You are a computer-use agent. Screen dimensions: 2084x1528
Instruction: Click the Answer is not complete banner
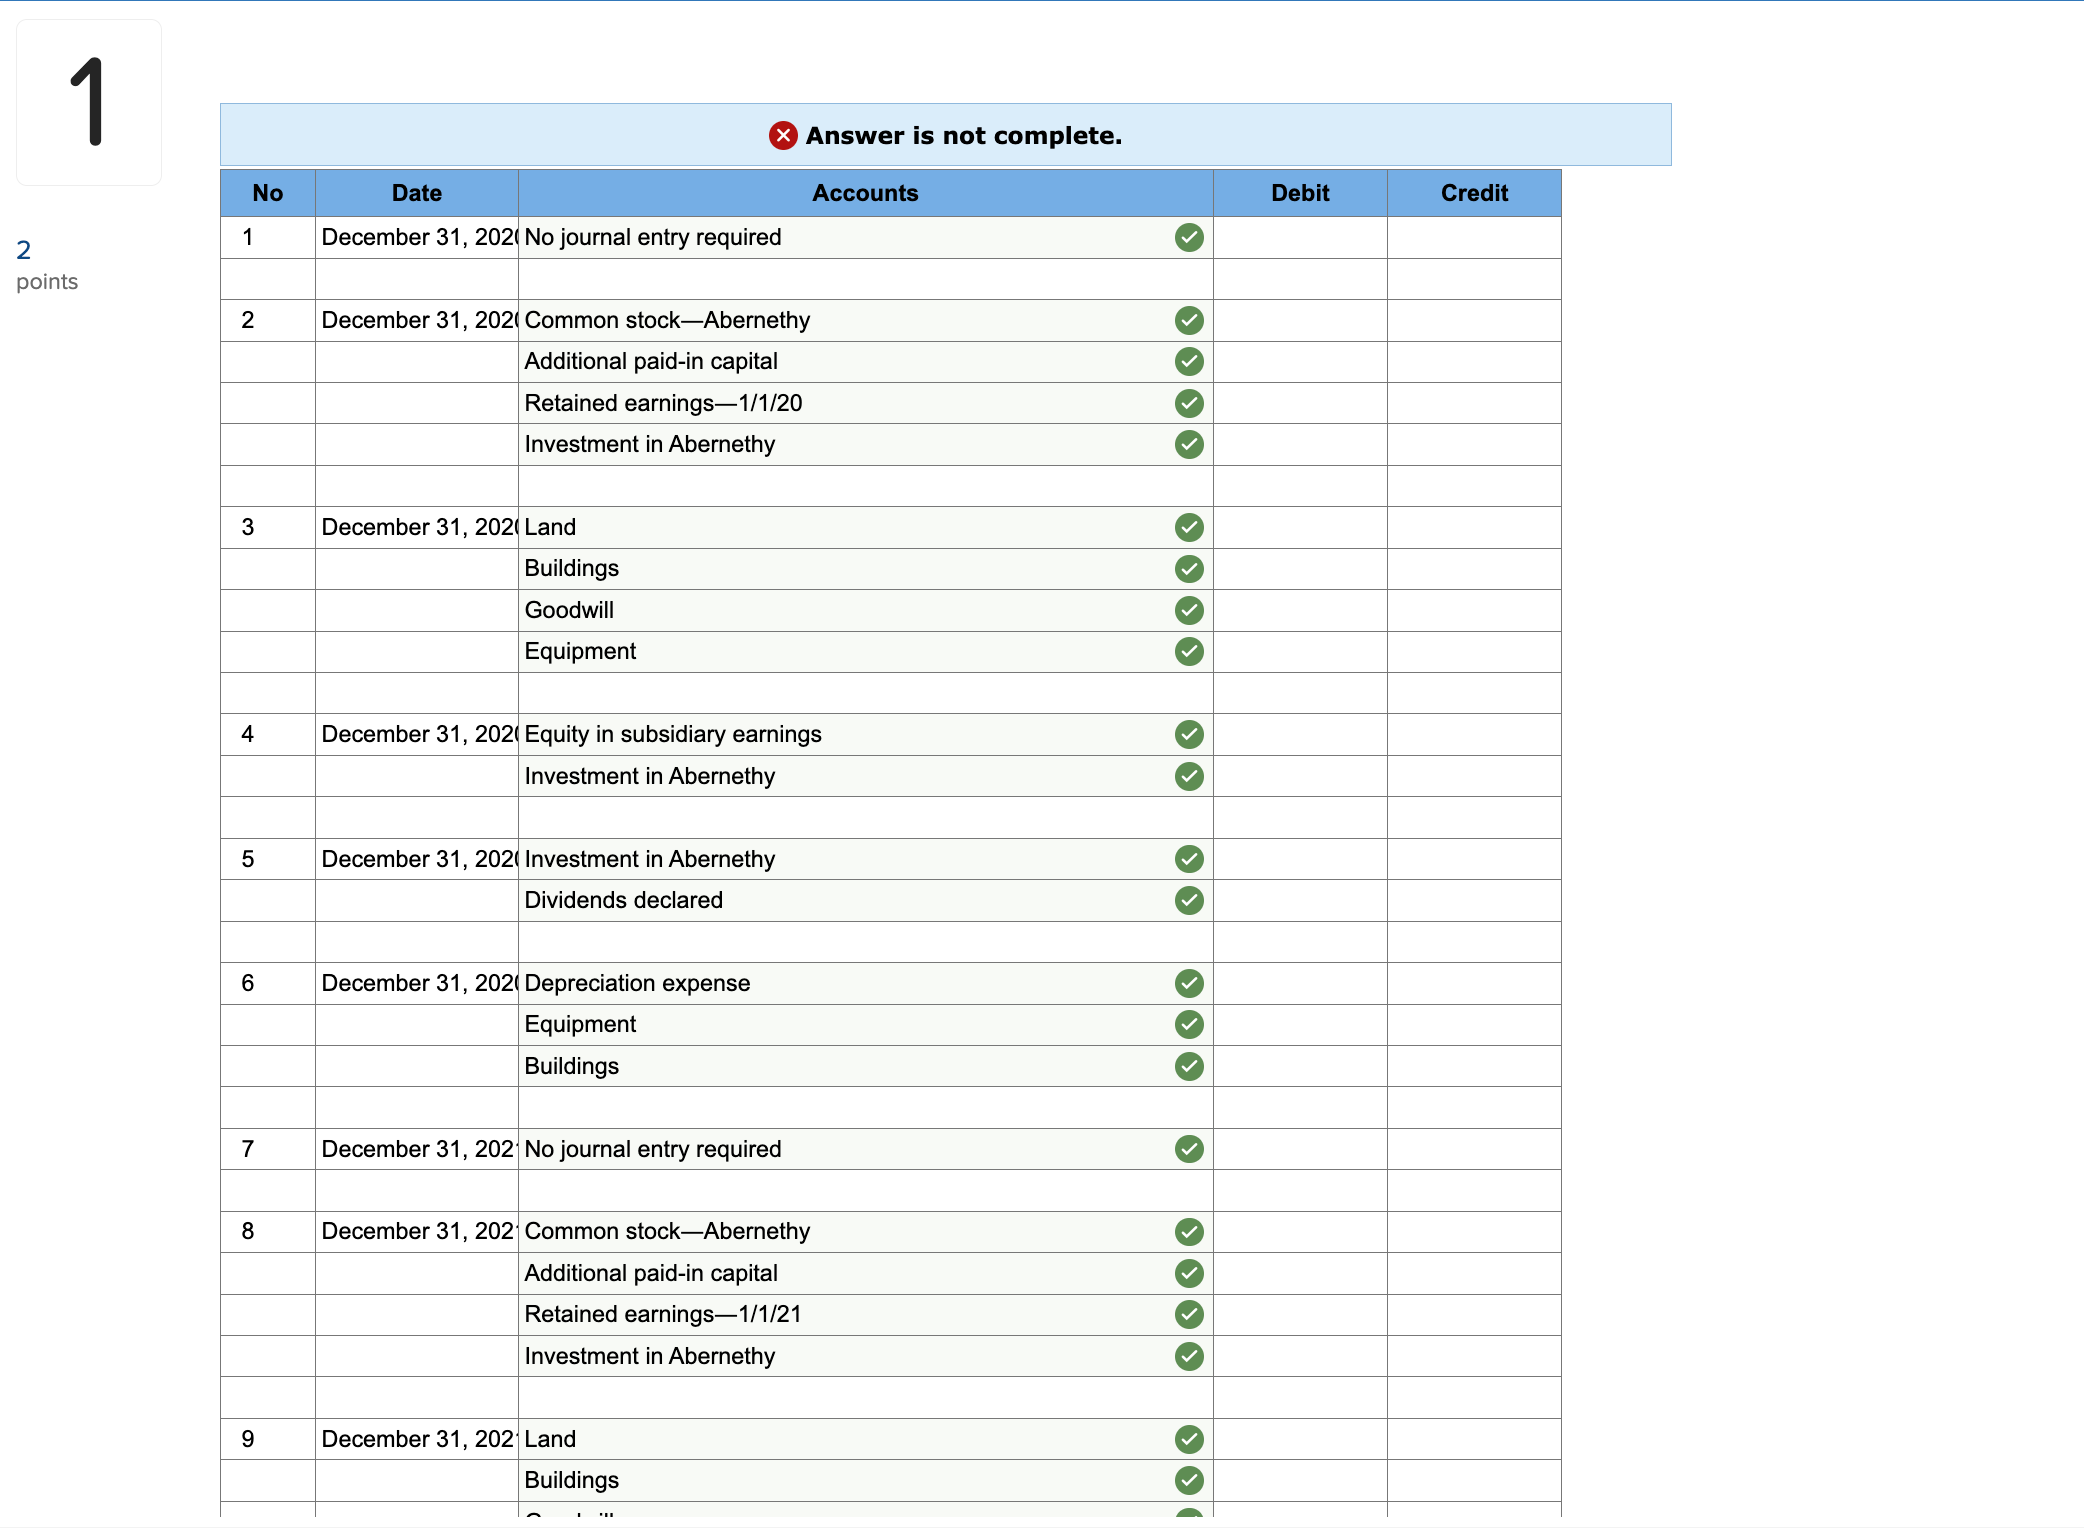pos(945,135)
